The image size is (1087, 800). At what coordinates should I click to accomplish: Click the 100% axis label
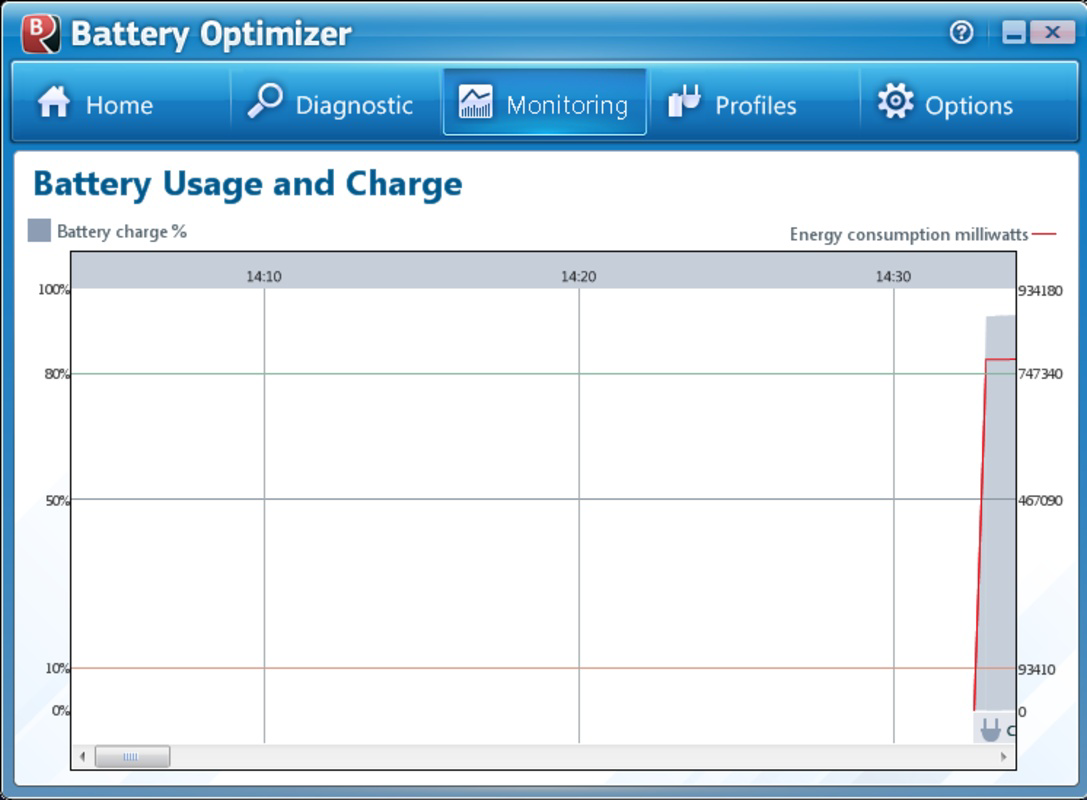click(54, 290)
